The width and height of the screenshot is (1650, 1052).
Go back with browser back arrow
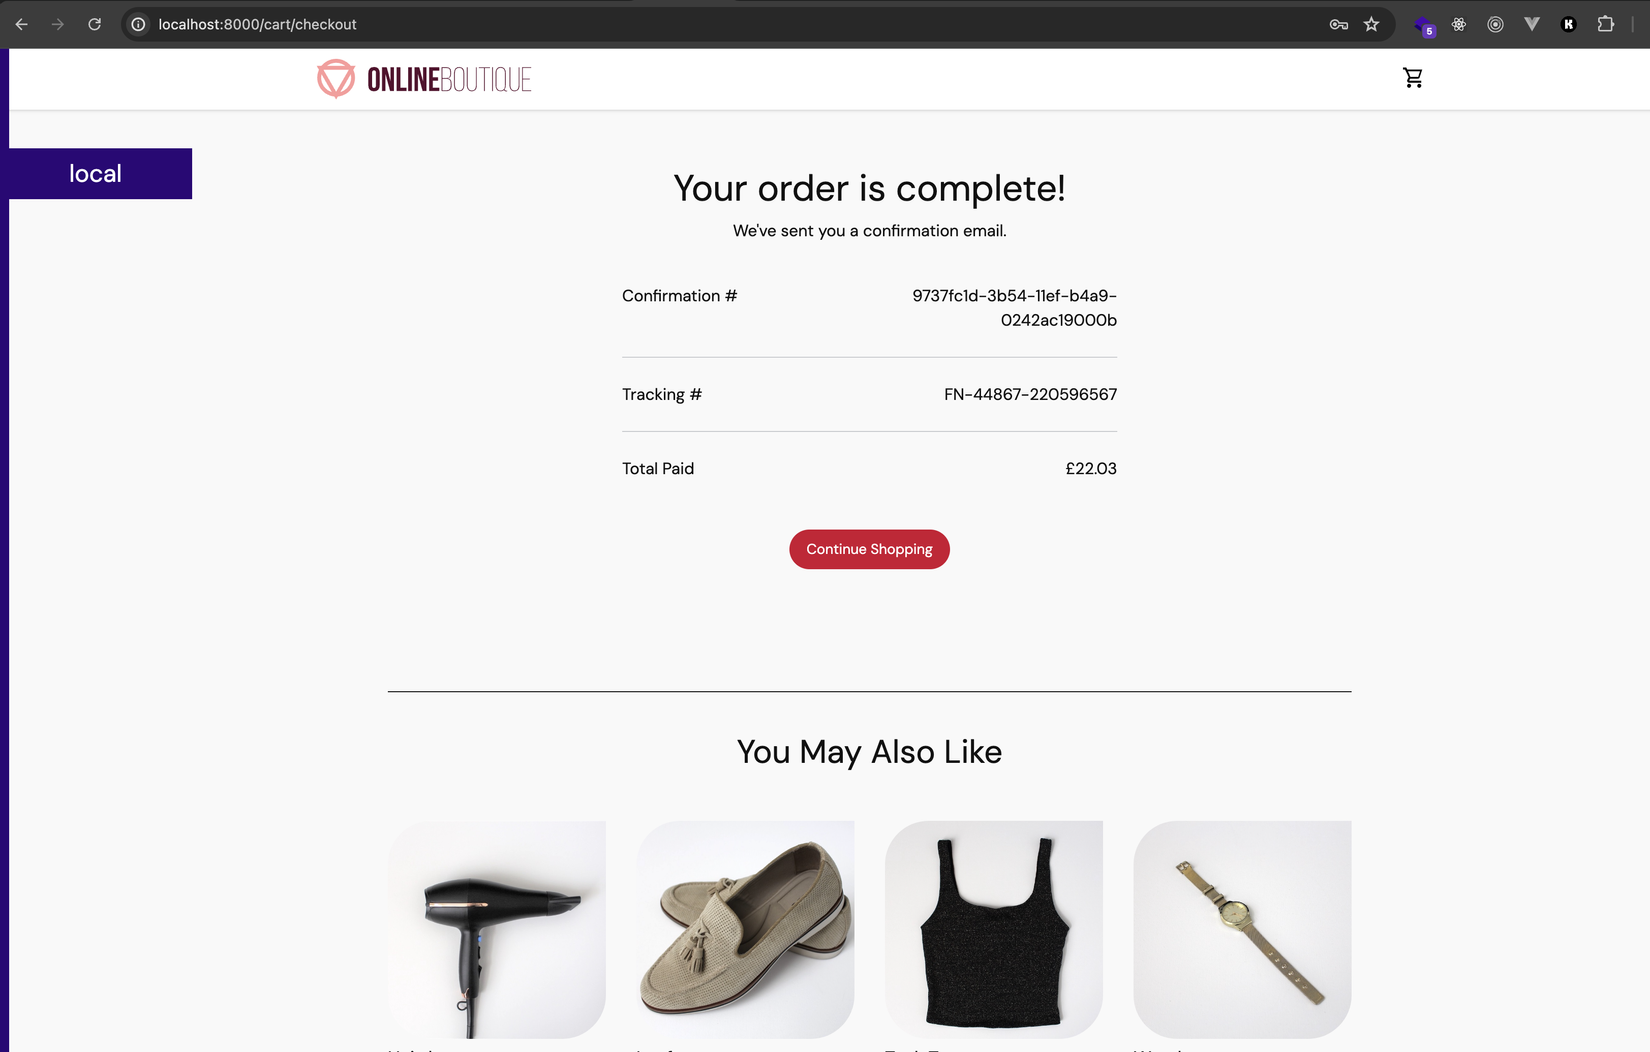(22, 24)
